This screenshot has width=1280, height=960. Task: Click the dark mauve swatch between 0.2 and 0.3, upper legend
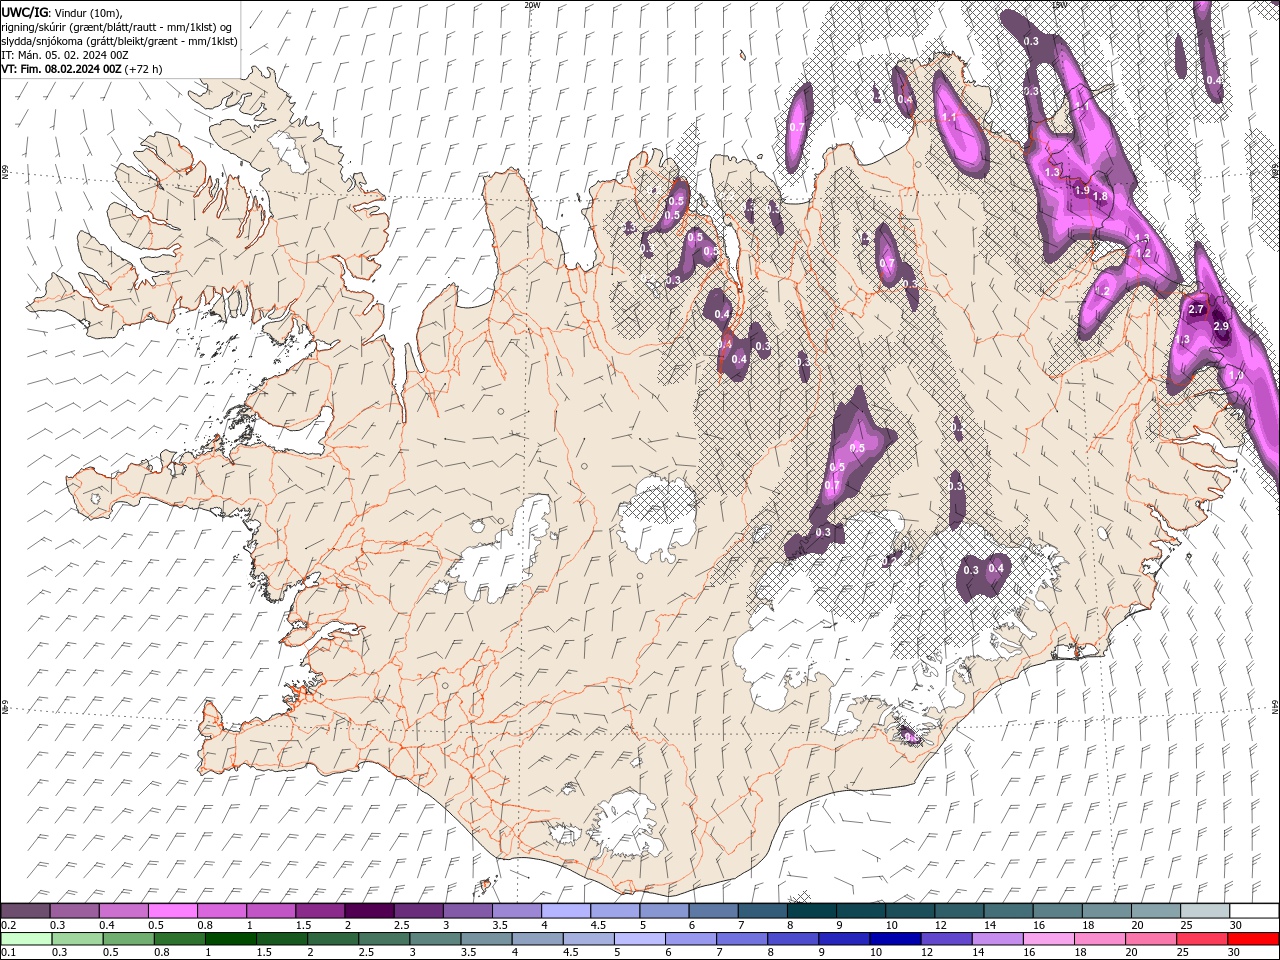click(x=25, y=911)
